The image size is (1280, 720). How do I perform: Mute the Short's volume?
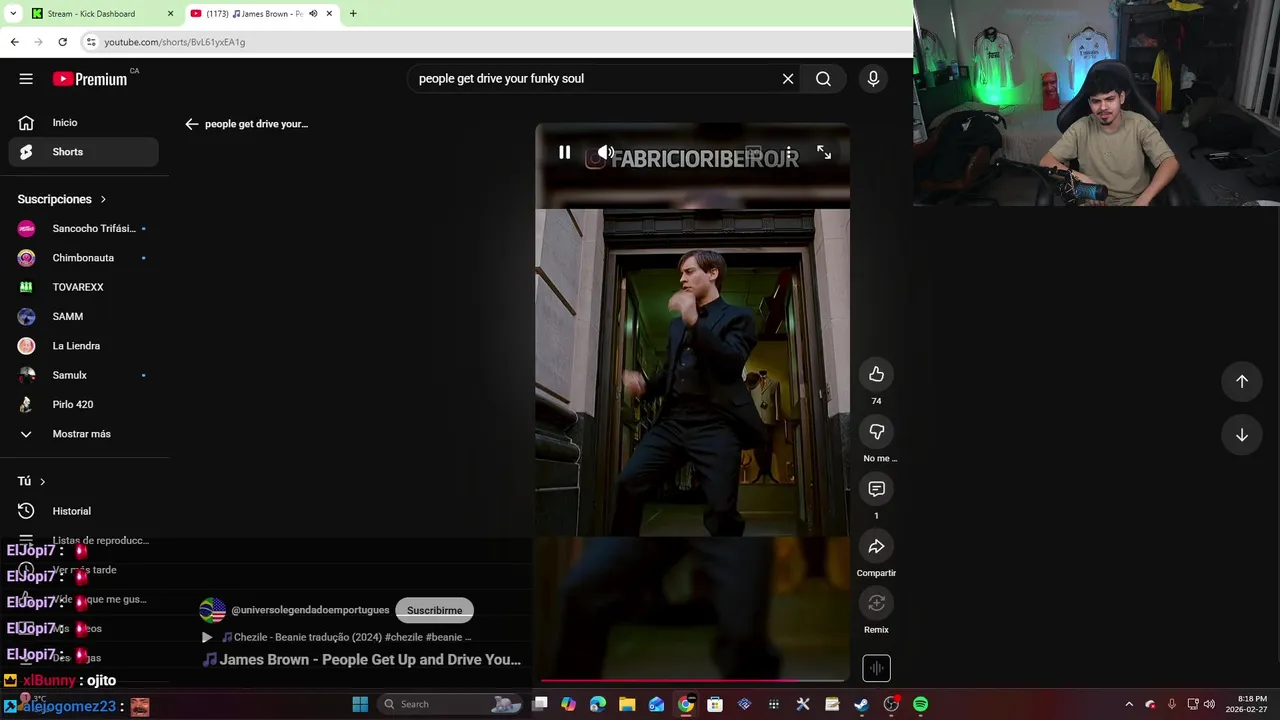[x=605, y=152]
